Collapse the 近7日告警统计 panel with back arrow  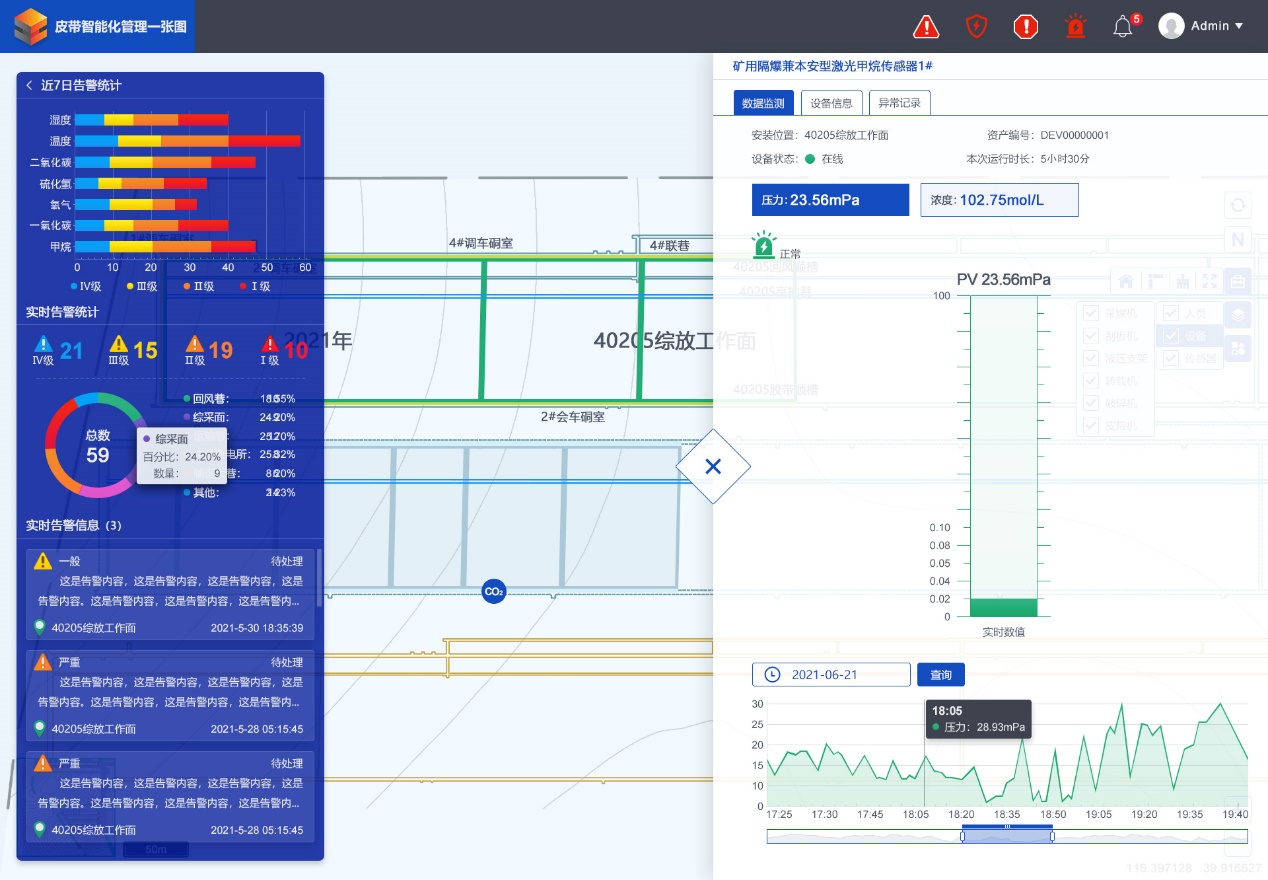pyautogui.click(x=29, y=86)
